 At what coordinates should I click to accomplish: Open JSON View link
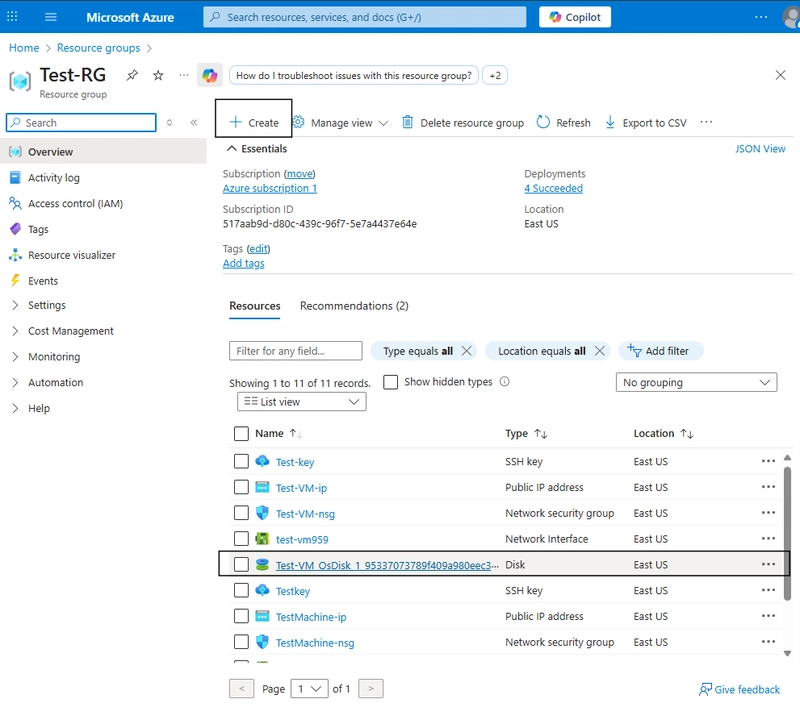pos(760,148)
